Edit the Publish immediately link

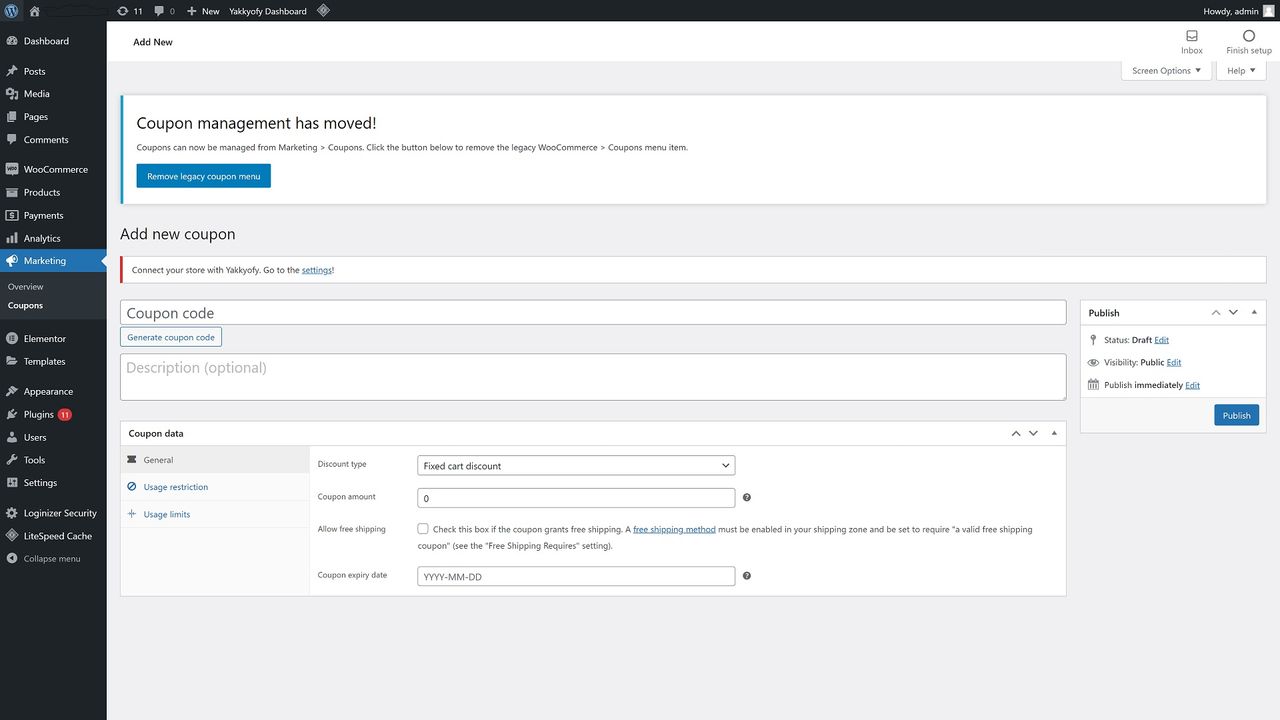(1192, 385)
